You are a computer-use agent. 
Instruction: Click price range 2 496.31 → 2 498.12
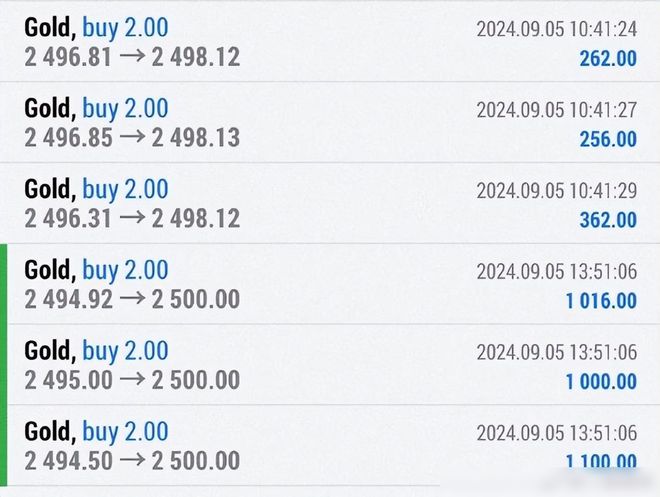pyautogui.click(x=132, y=219)
